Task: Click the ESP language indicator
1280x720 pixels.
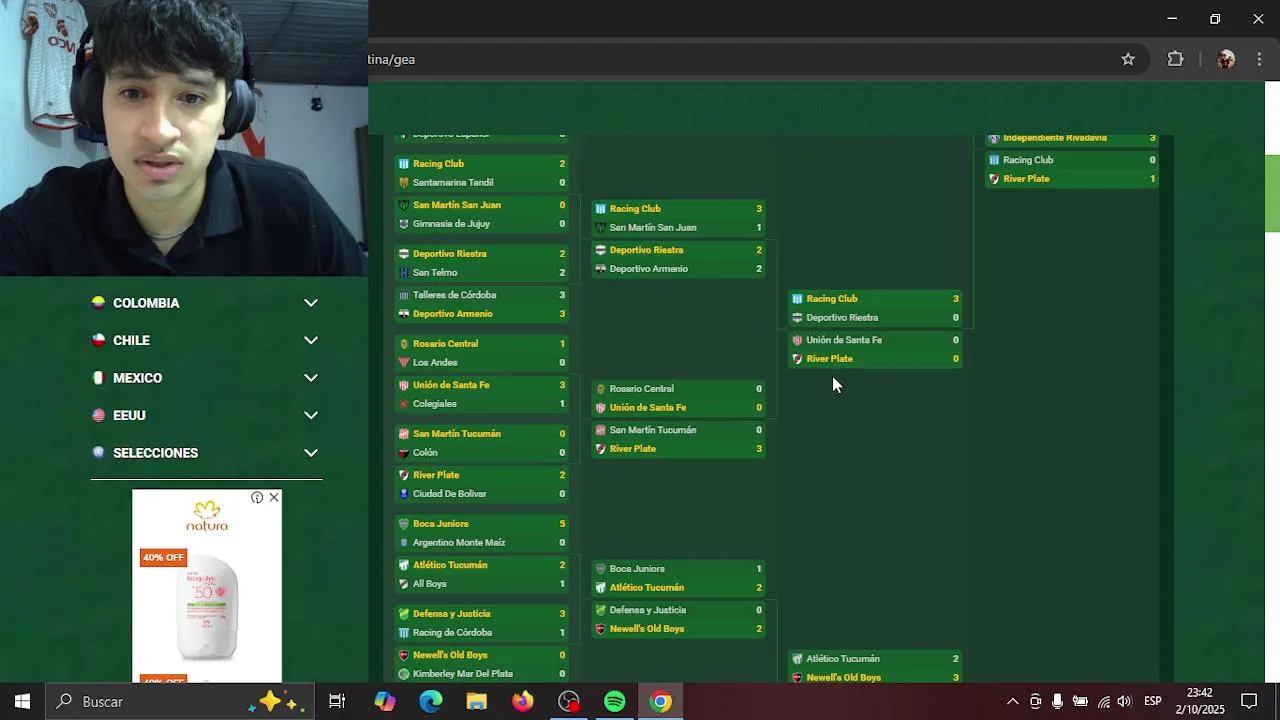Action: coord(1153,702)
